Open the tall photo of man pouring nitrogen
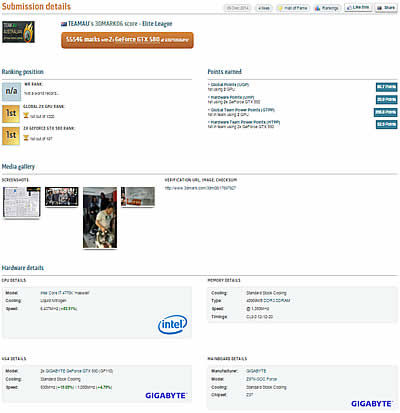The width and height of the screenshot is (400, 413). [100, 218]
